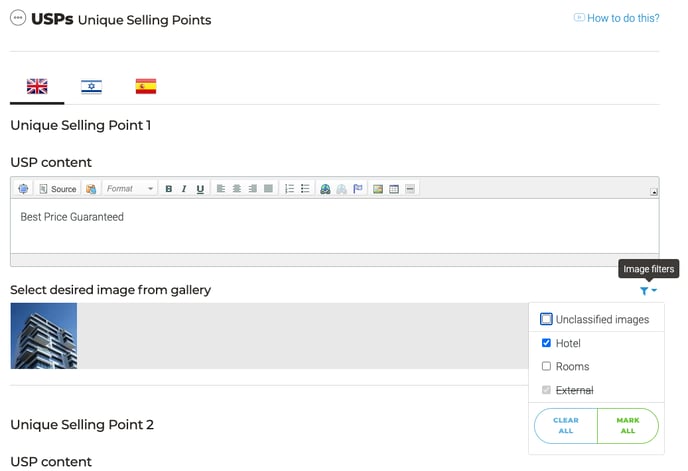Screen dimensions: 688x471
Task: Collapse the USPs section header toggle
Action: [18, 18]
